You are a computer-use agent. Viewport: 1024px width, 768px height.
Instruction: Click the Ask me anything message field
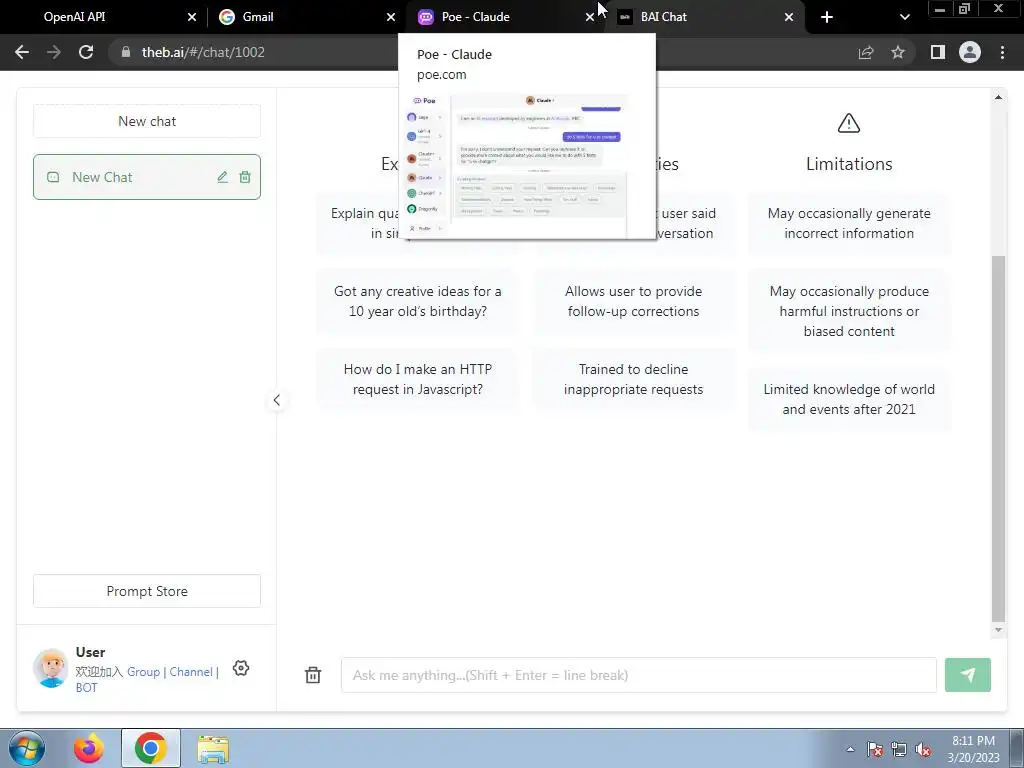[639, 675]
